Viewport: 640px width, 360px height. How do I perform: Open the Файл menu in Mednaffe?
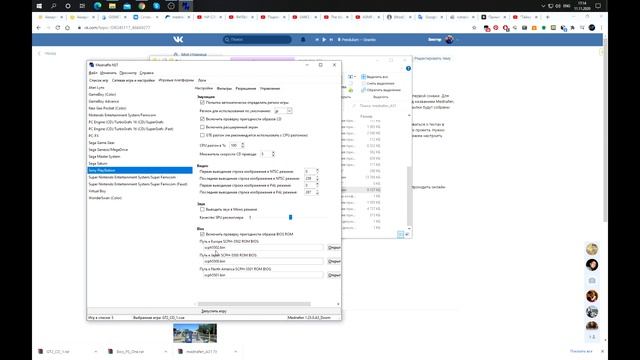(93, 73)
